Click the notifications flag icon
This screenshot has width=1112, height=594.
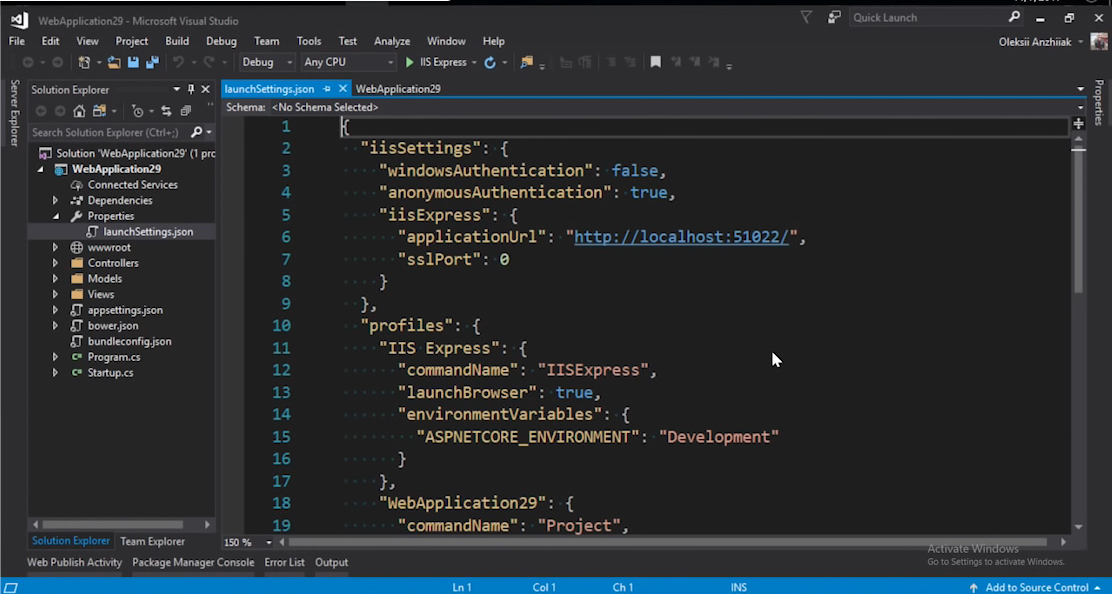[x=806, y=17]
